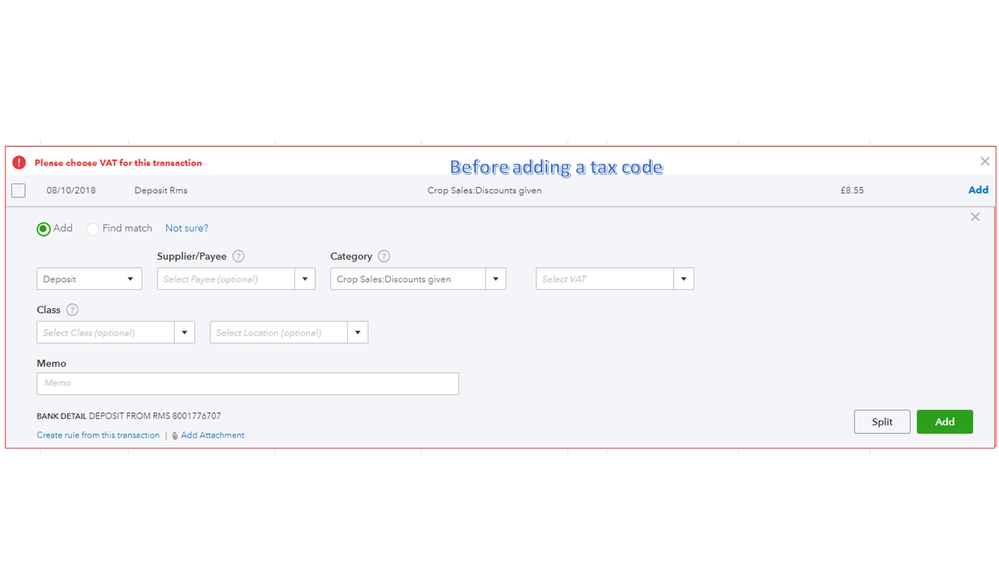Dismiss the VAT error message banner
The image size is (999, 562).
(985, 161)
